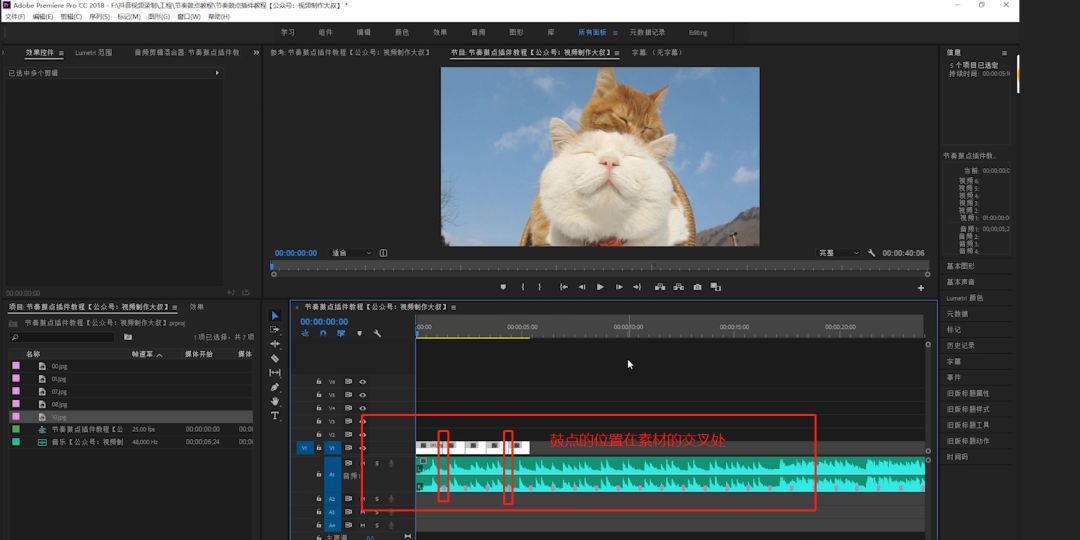Select the Razor tool
Viewport: 1080px width, 540px height.
click(275, 358)
